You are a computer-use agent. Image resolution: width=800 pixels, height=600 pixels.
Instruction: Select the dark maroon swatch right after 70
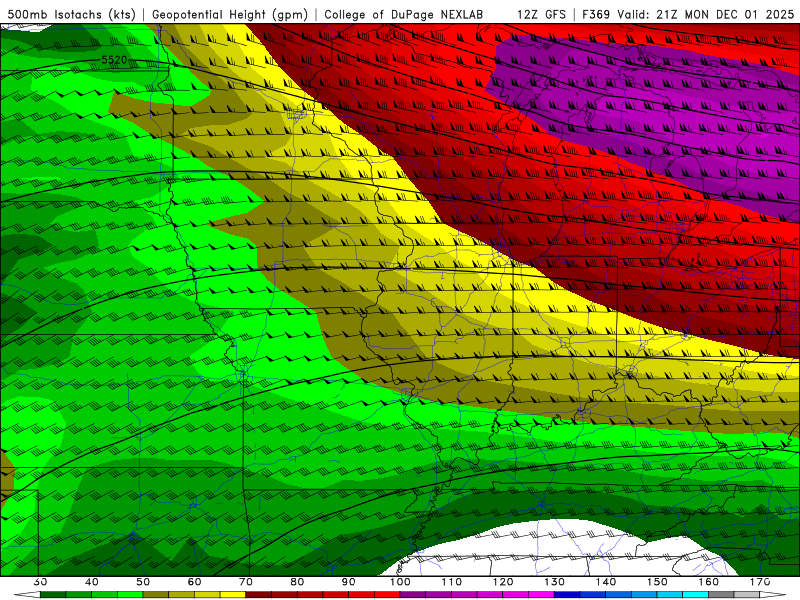pos(259,594)
